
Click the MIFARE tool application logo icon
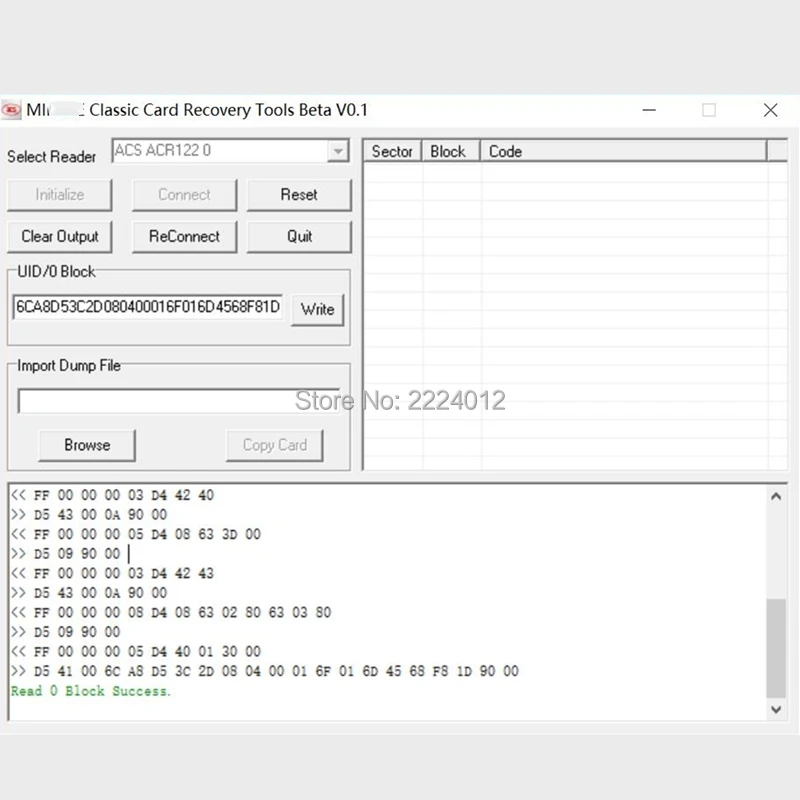point(12,110)
